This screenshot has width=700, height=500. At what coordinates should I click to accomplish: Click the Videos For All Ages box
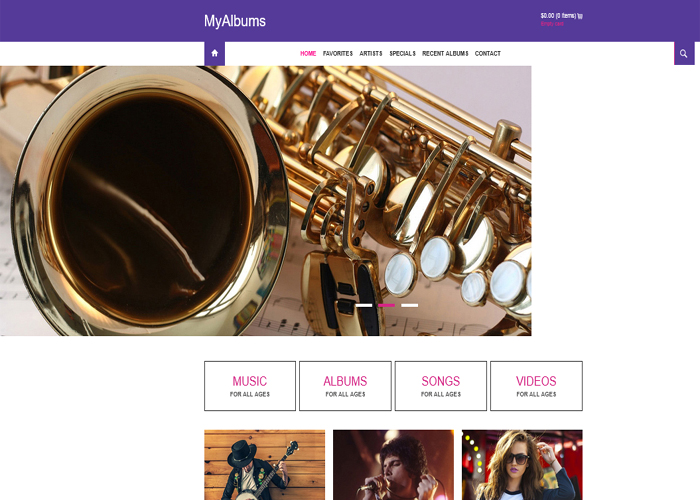click(536, 386)
